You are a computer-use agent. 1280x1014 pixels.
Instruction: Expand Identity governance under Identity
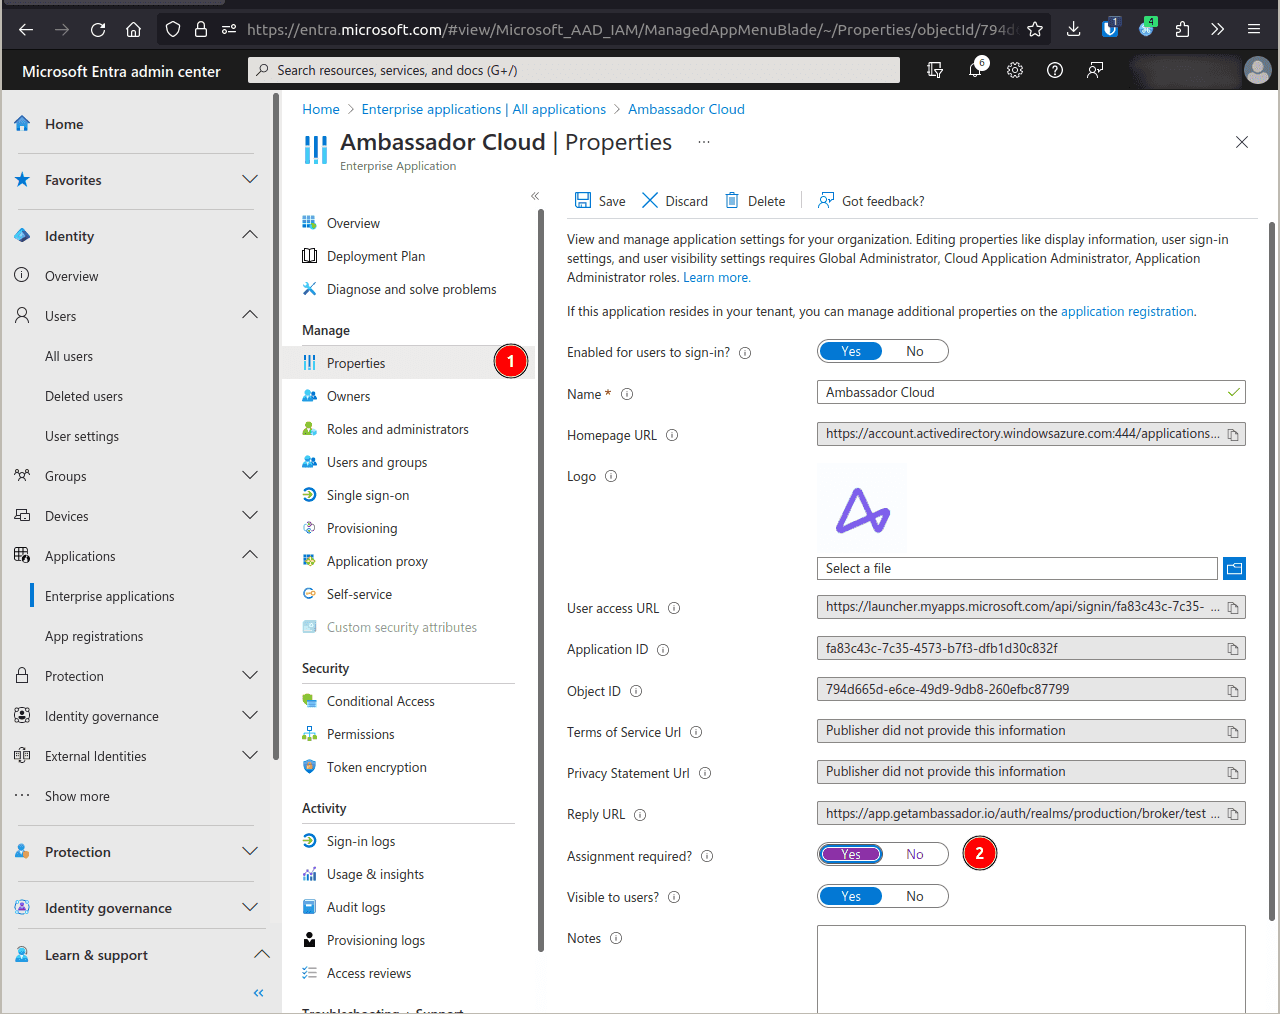250,715
